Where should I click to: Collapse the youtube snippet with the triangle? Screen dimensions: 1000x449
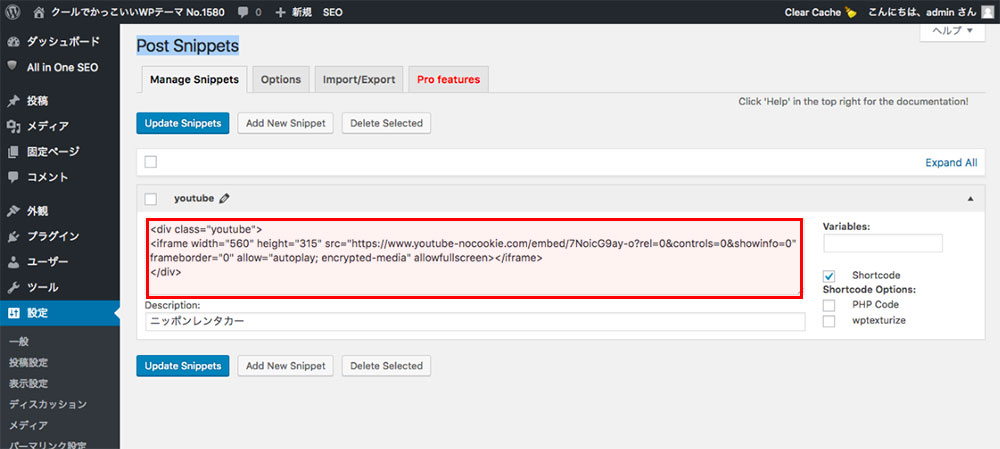[971, 199]
